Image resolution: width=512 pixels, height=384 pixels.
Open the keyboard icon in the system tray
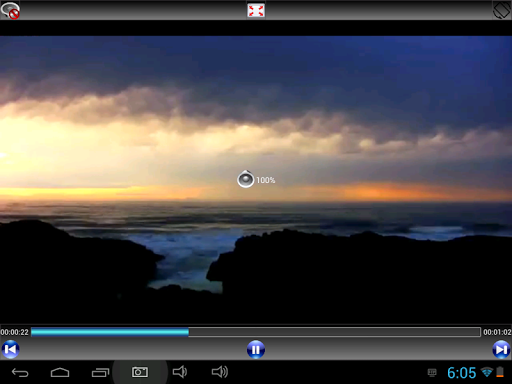432,372
